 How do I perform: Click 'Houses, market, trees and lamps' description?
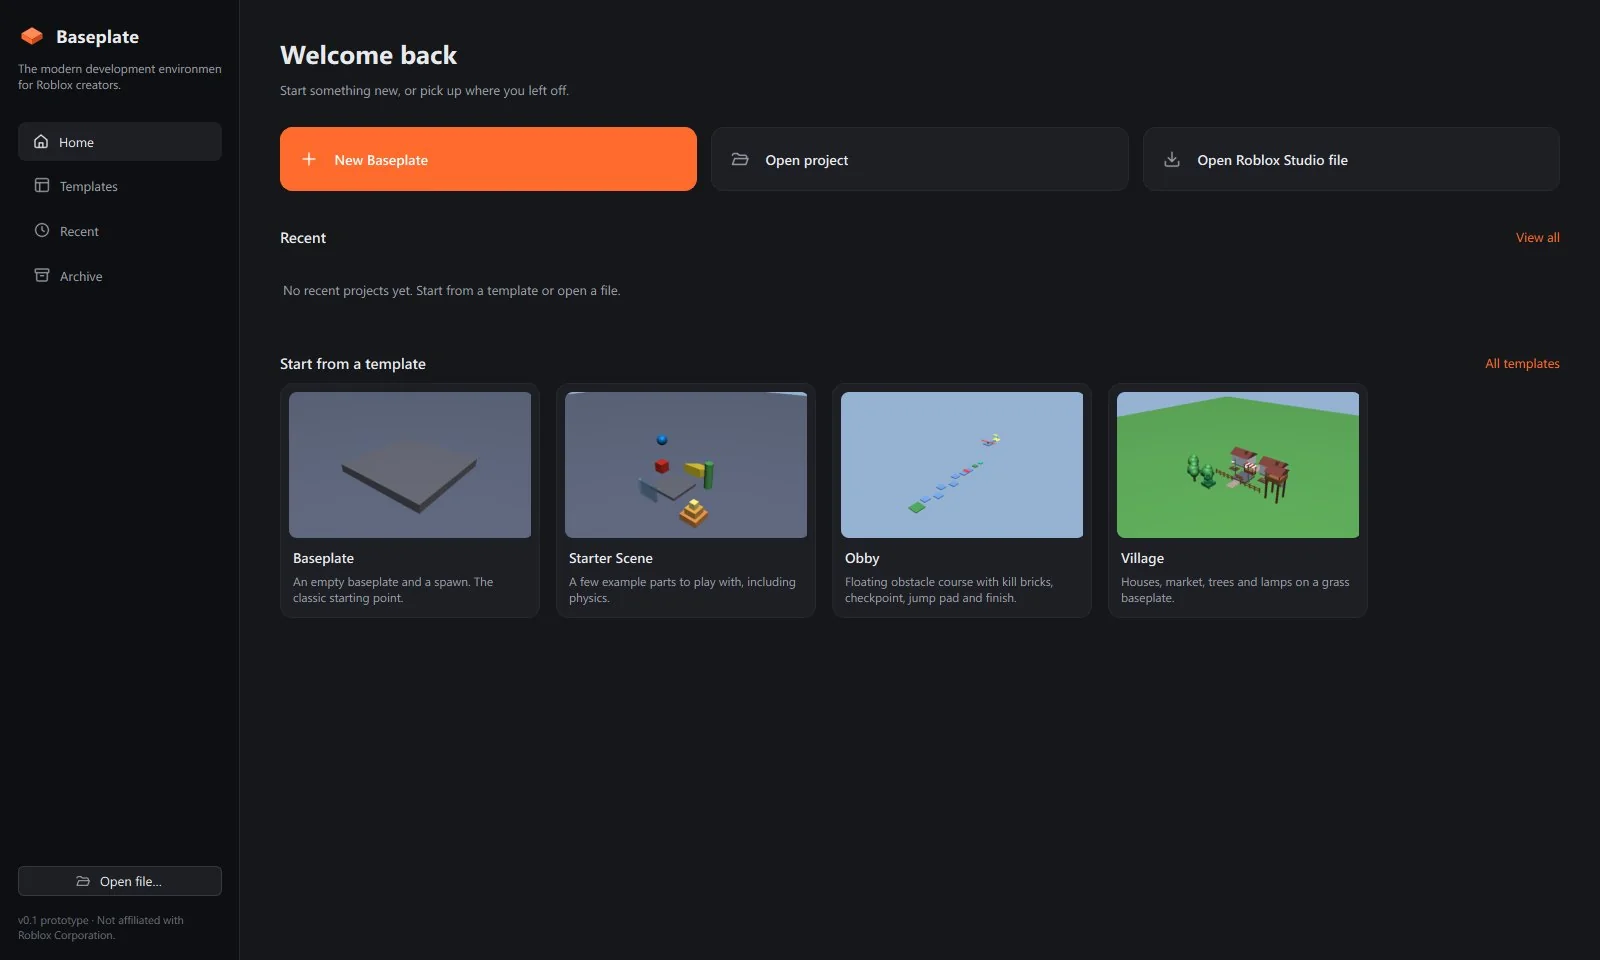[1235, 590]
